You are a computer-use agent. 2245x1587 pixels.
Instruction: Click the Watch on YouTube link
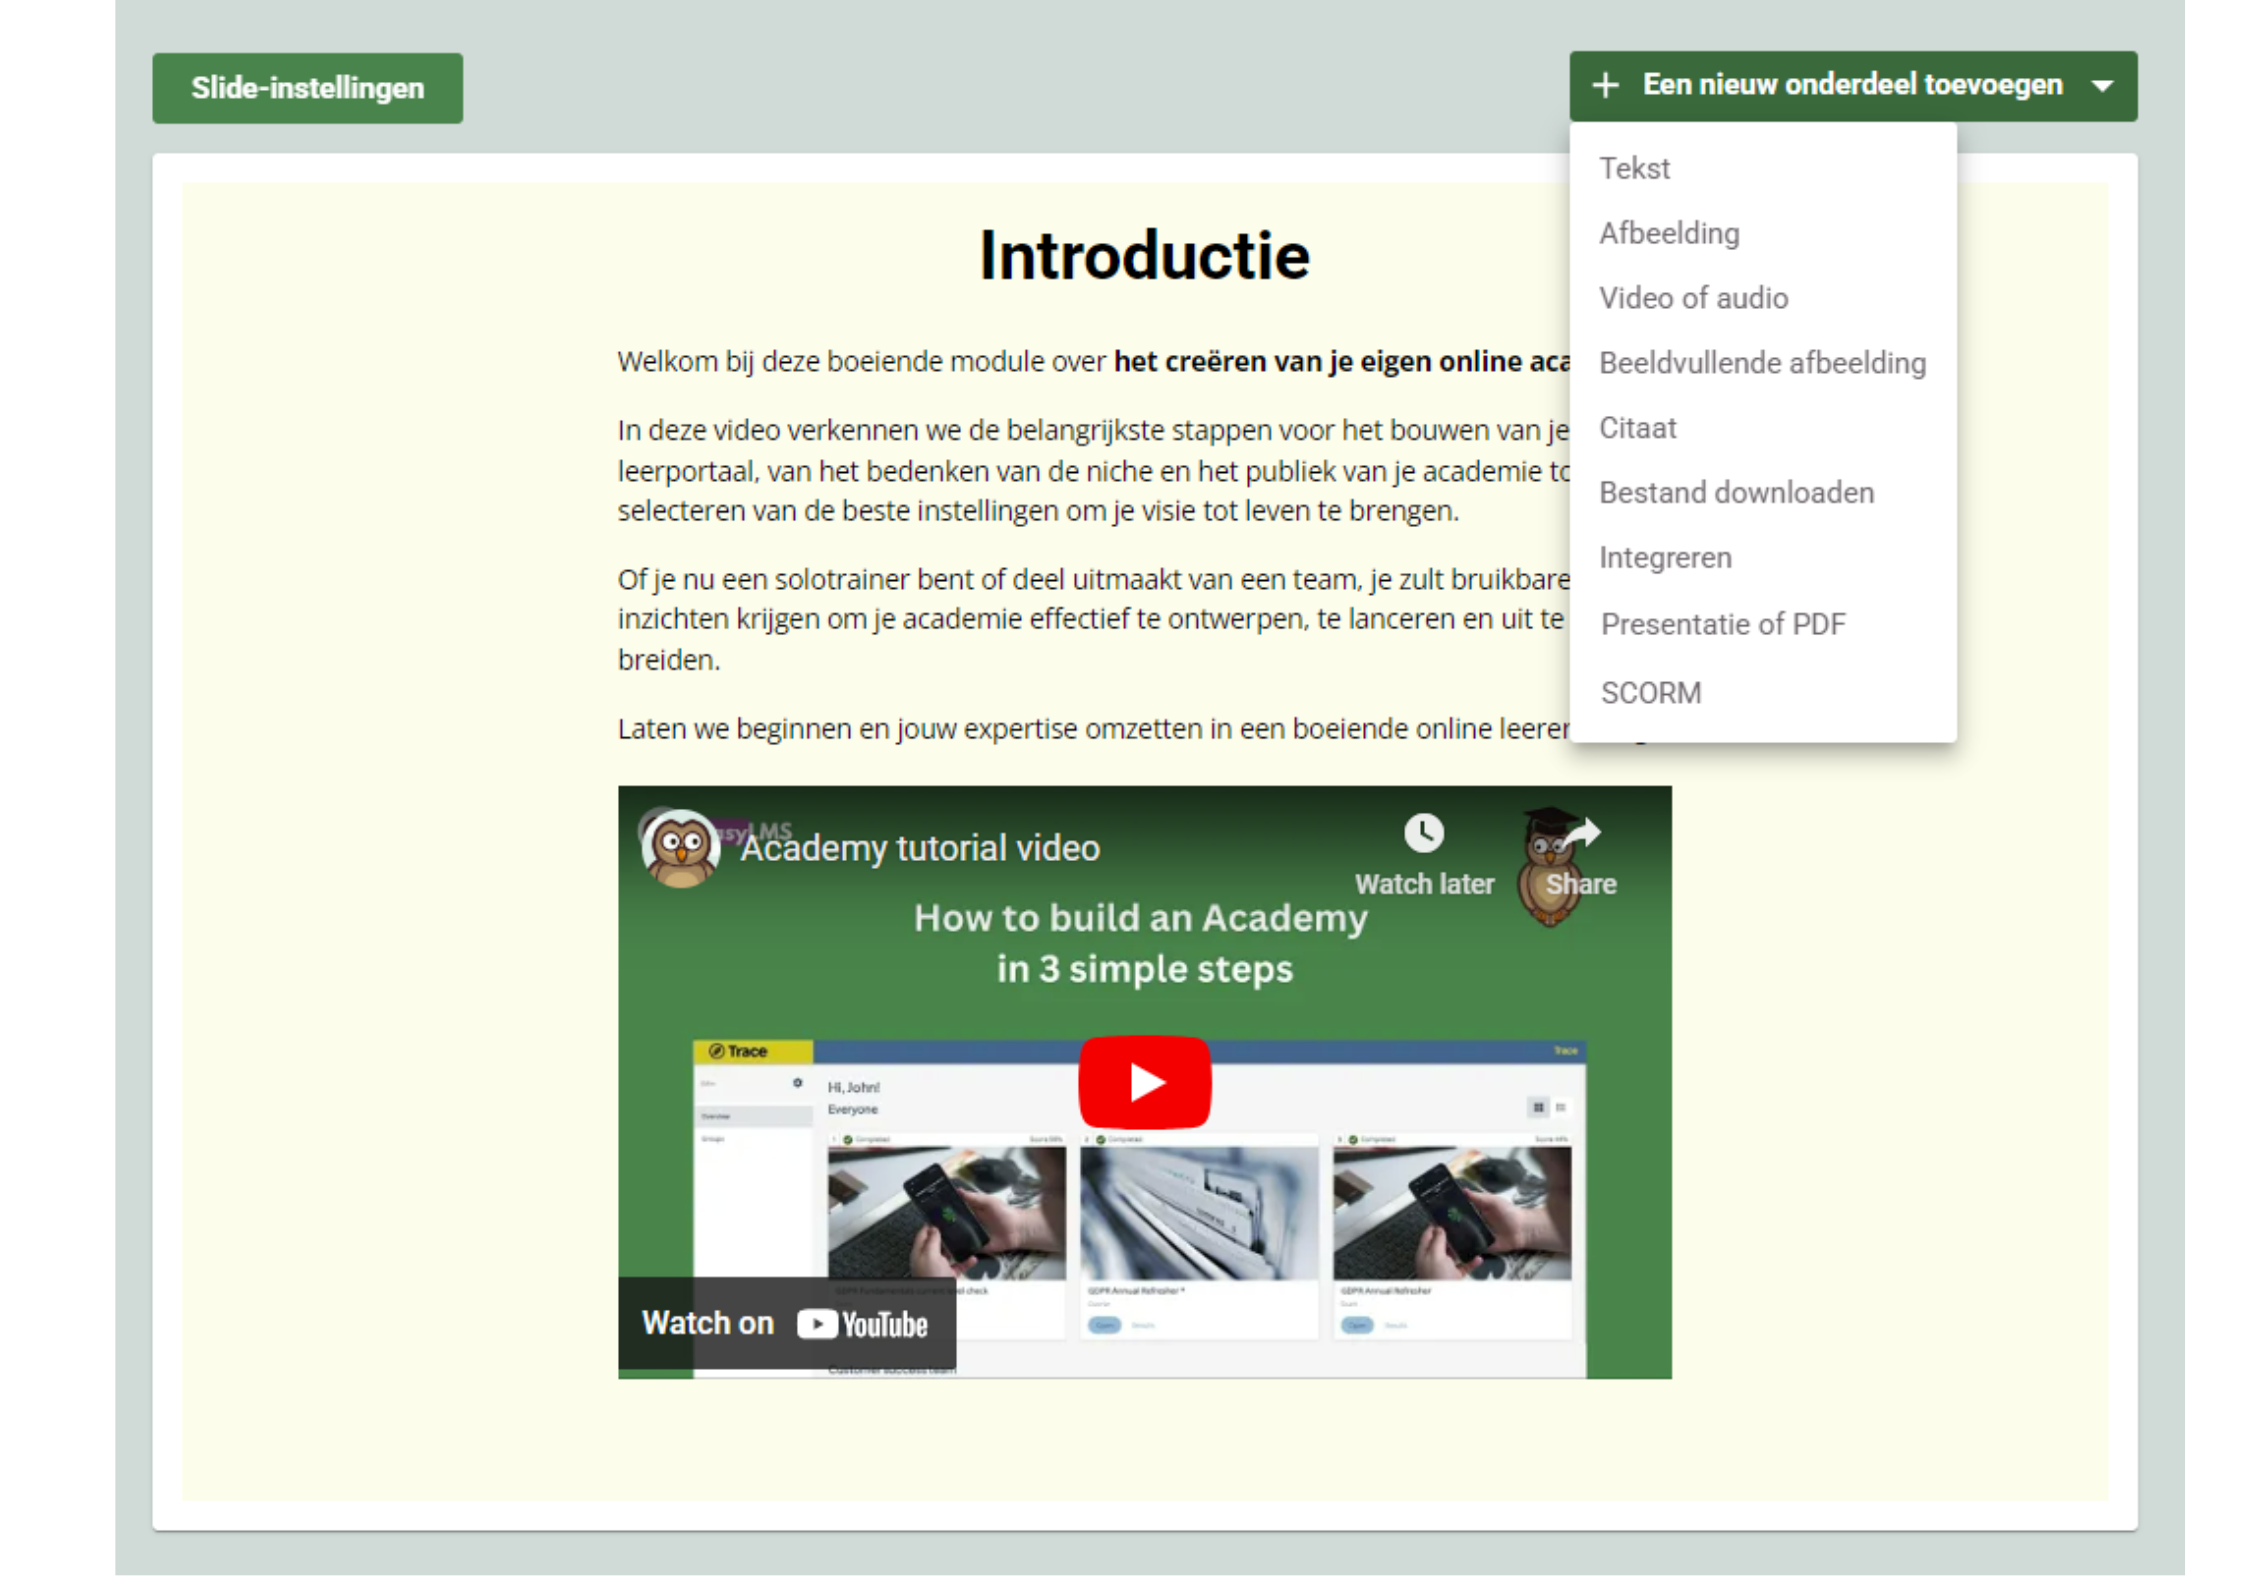pyautogui.click(x=786, y=1322)
